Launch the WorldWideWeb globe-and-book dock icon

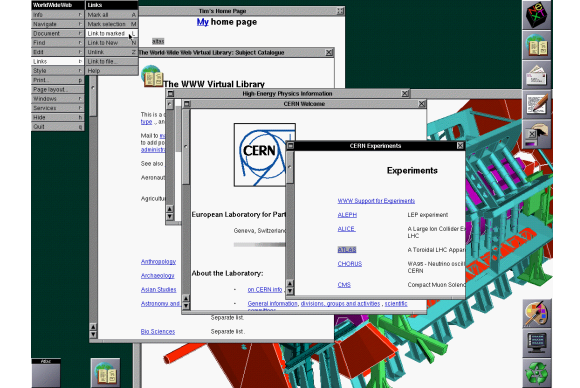click(536, 45)
